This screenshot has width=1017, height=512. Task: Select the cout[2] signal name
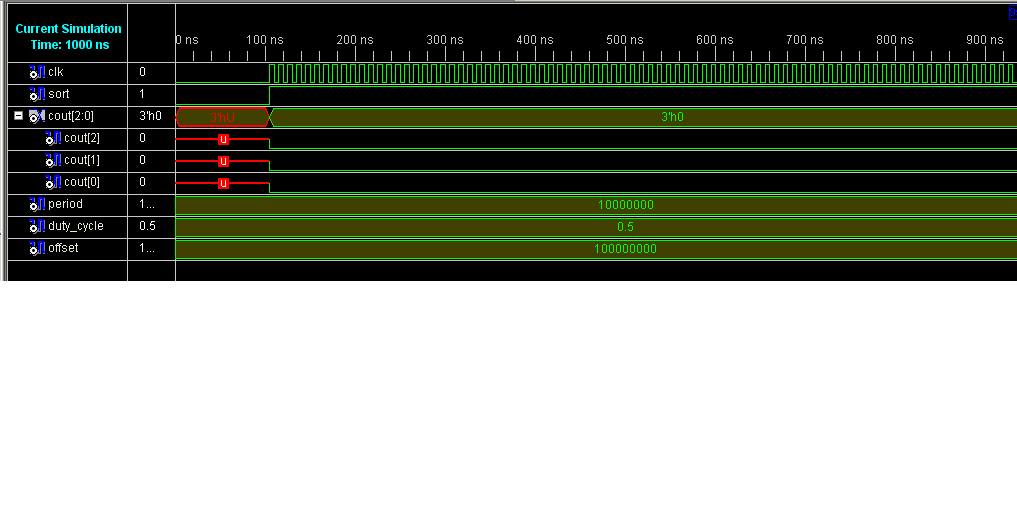tap(82, 138)
